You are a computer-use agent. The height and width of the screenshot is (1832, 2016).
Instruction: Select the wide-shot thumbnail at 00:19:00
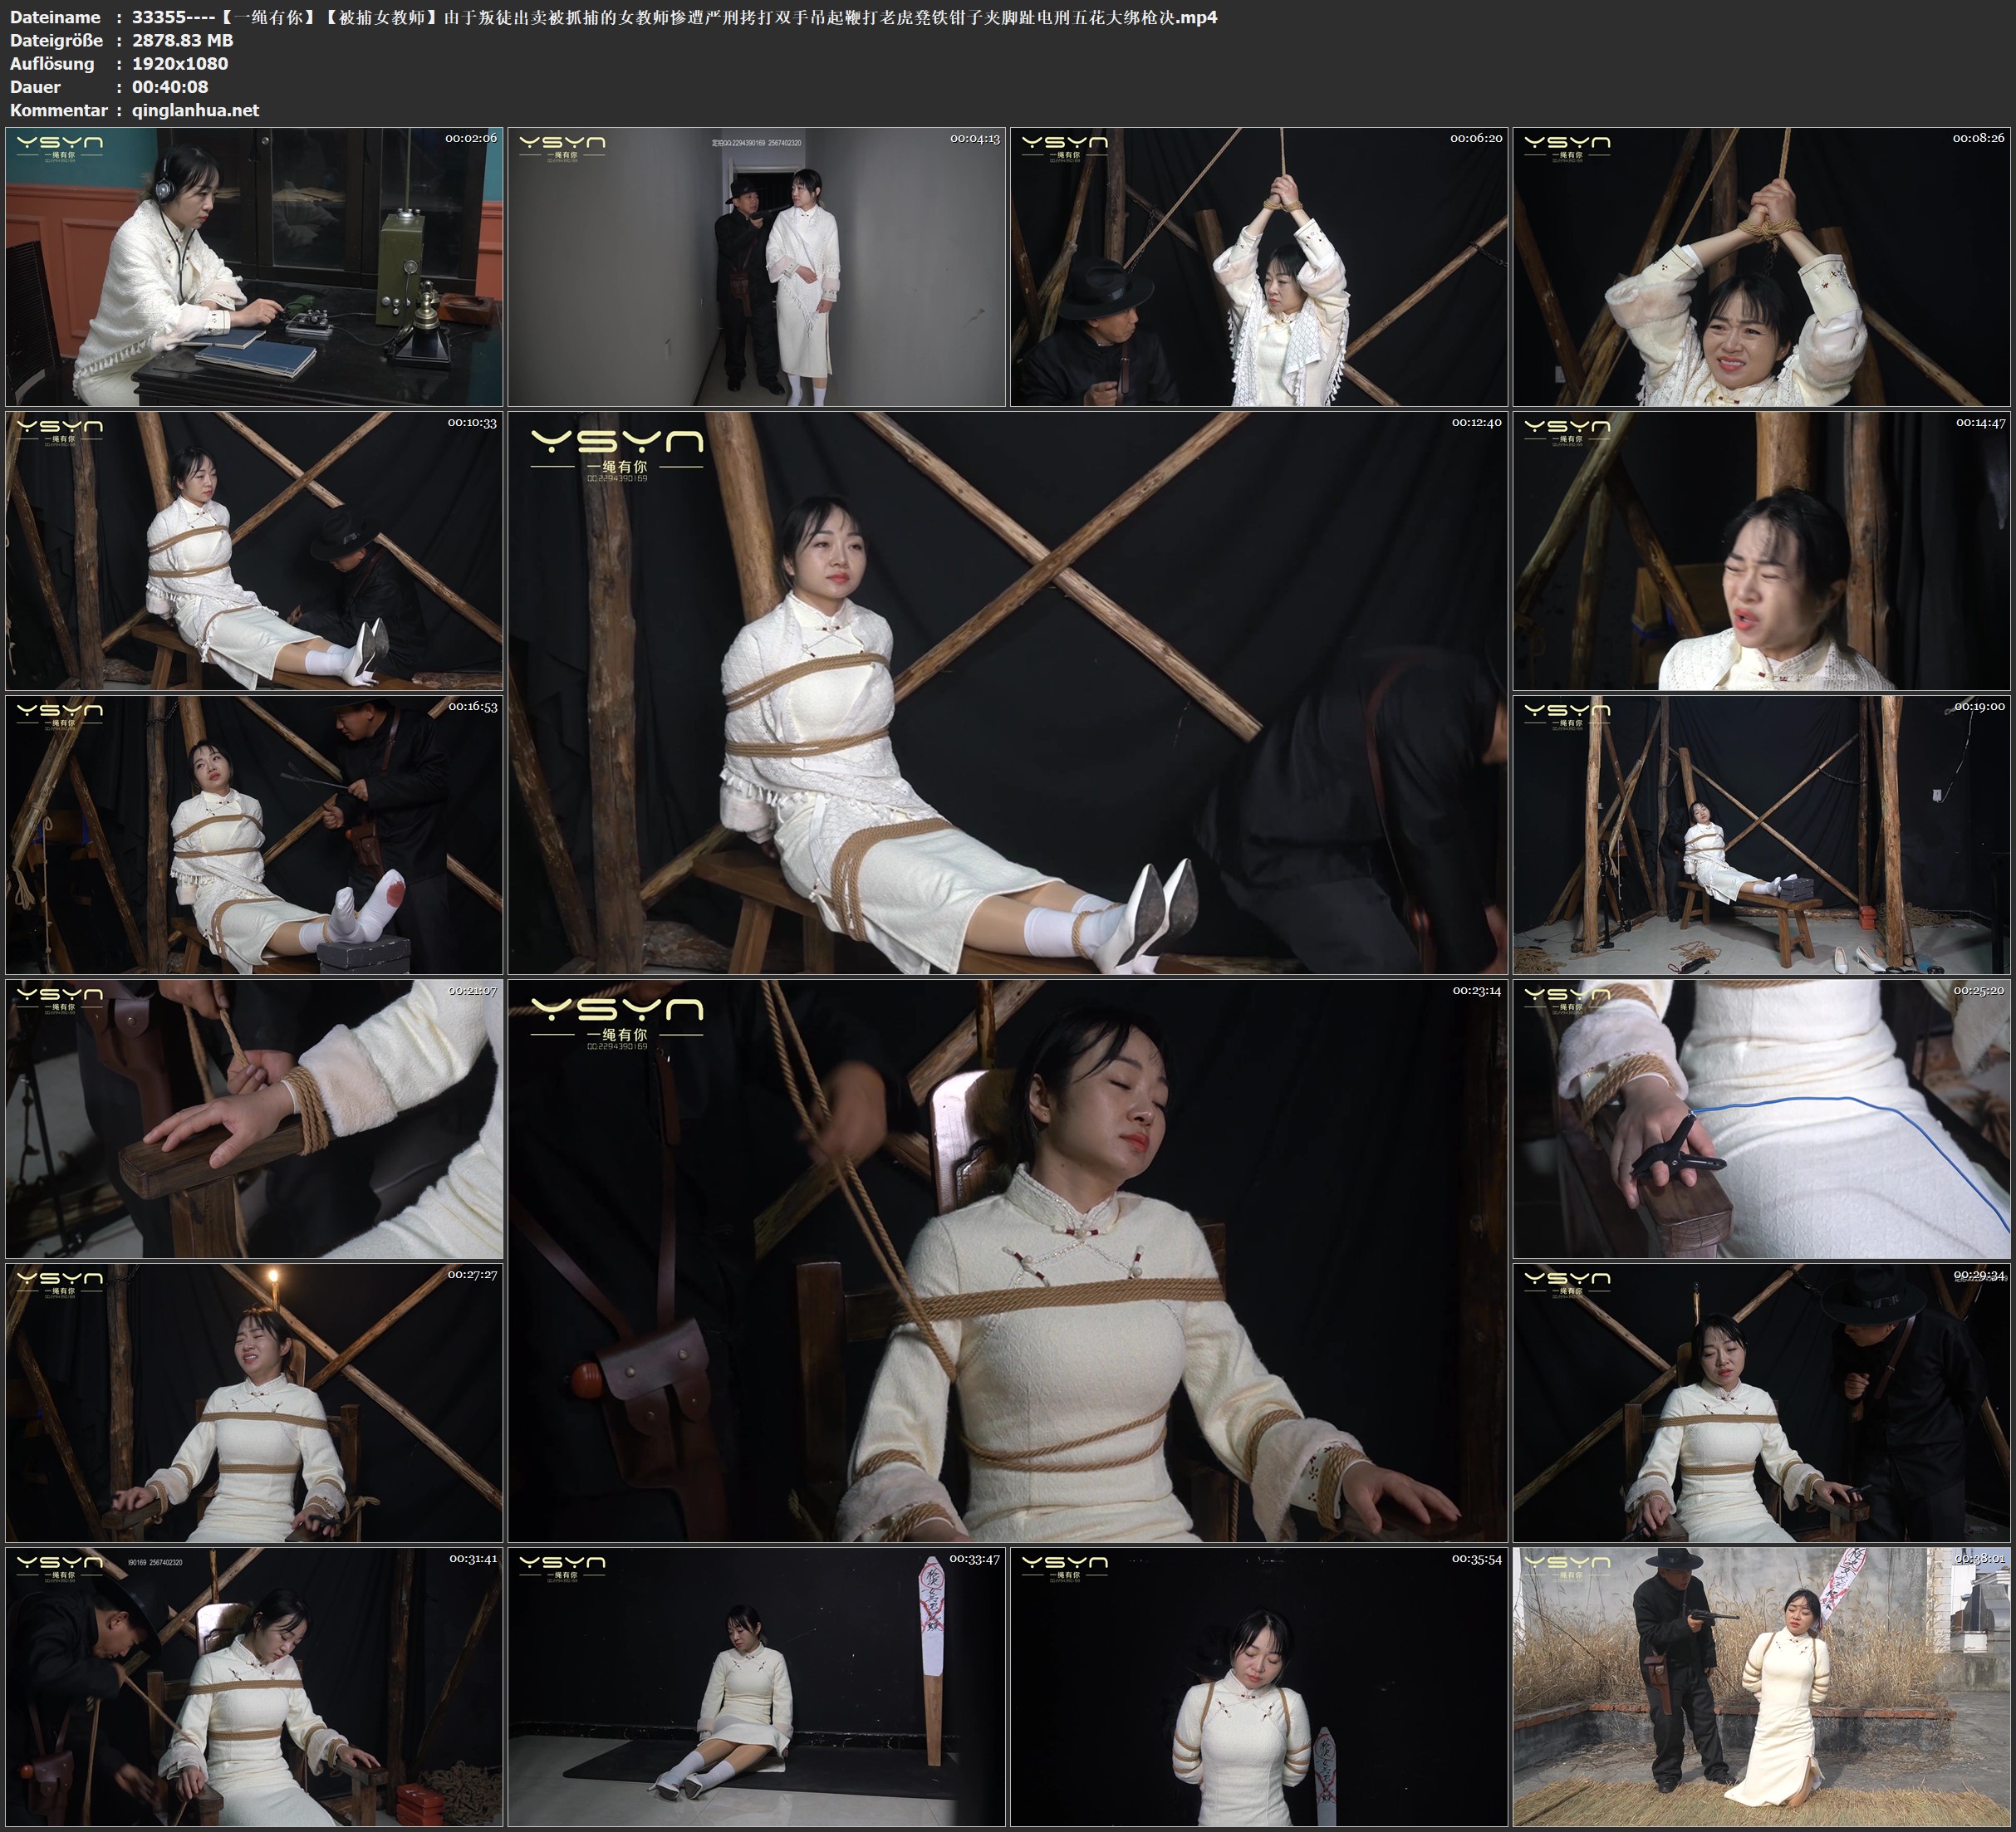click(1761, 834)
